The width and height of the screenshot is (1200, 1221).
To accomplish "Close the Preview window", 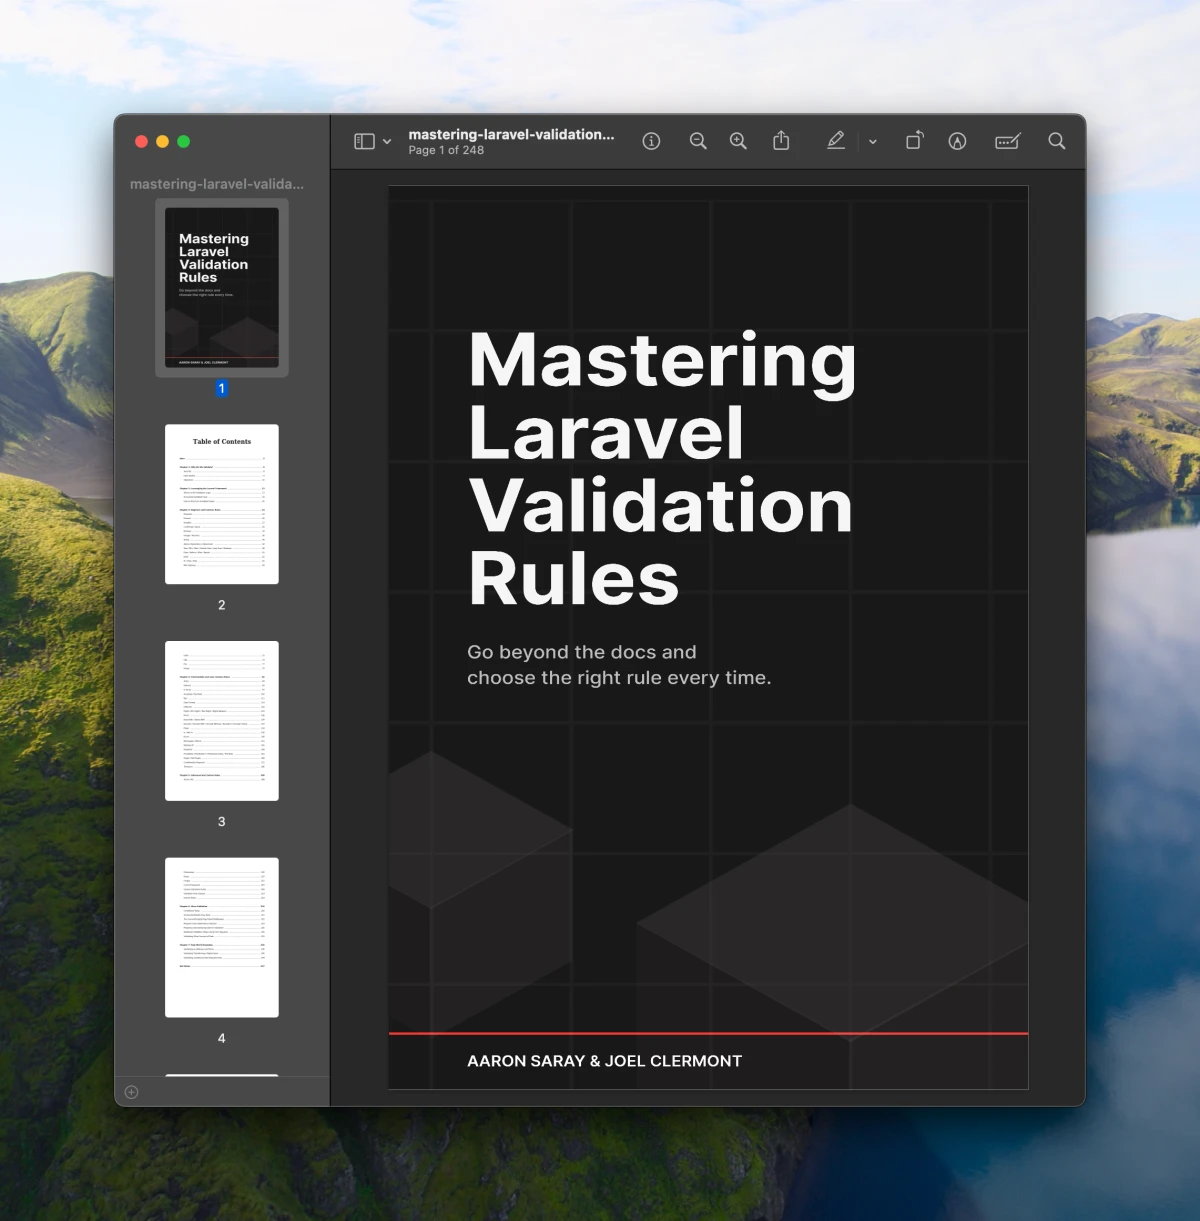I will coord(141,142).
